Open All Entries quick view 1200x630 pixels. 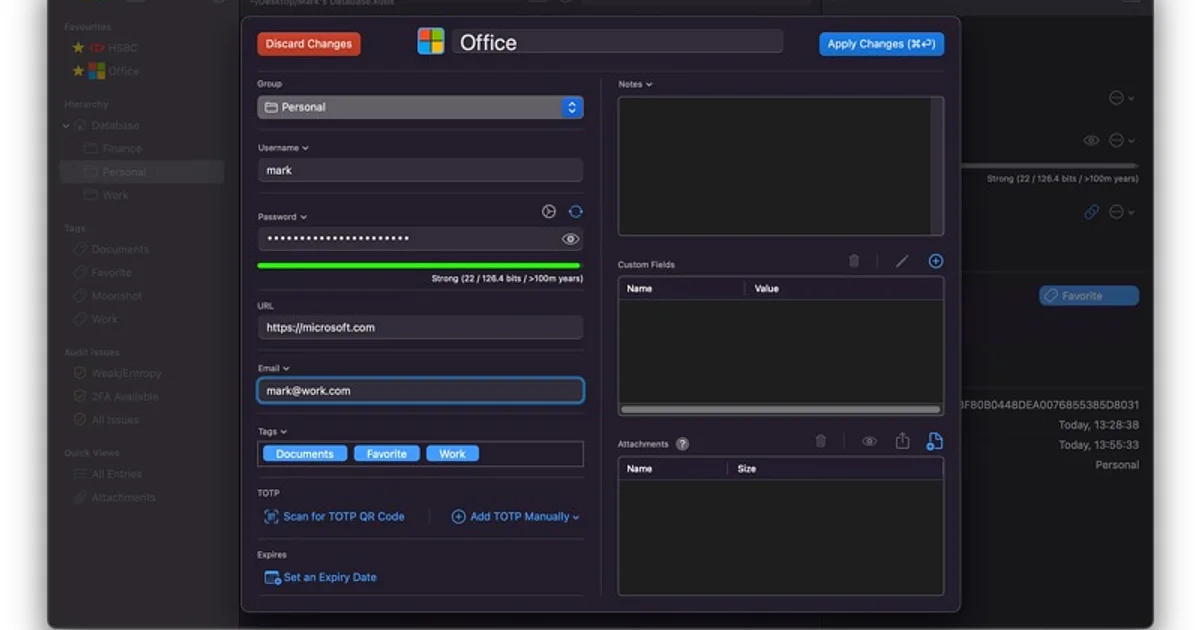[108, 474]
